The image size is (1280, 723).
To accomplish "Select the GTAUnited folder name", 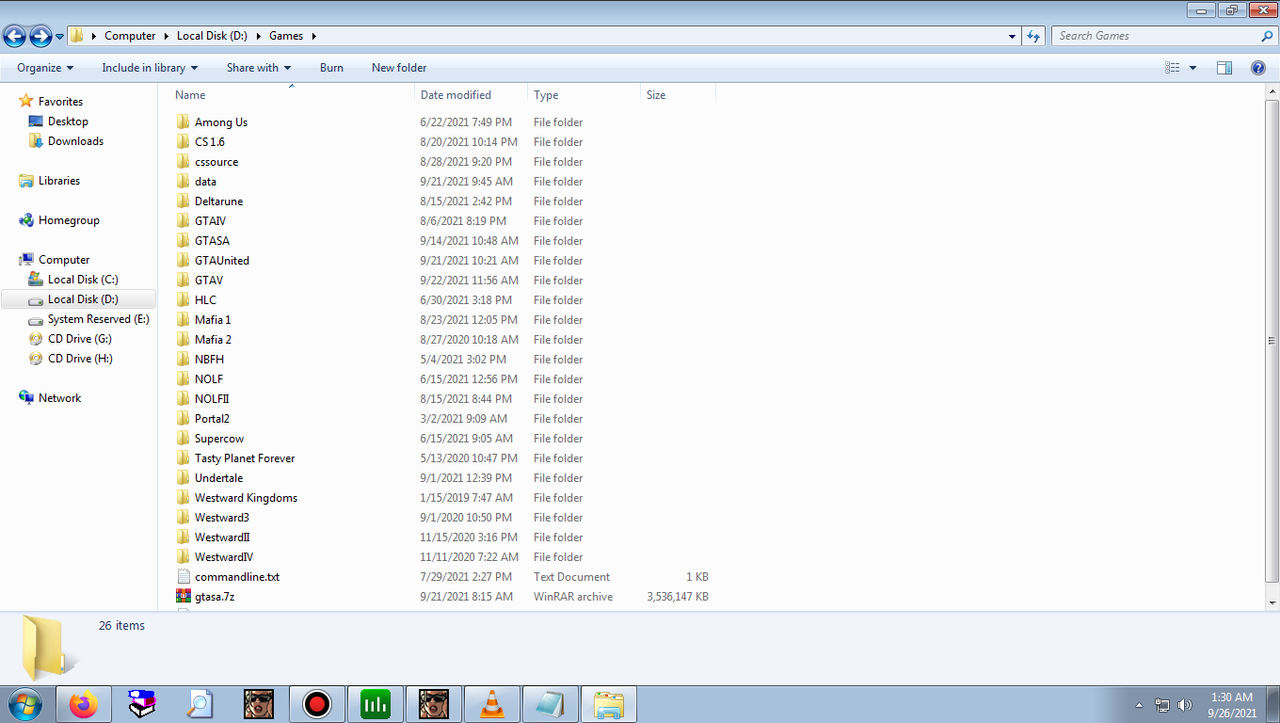I will pyautogui.click(x=222, y=261).
